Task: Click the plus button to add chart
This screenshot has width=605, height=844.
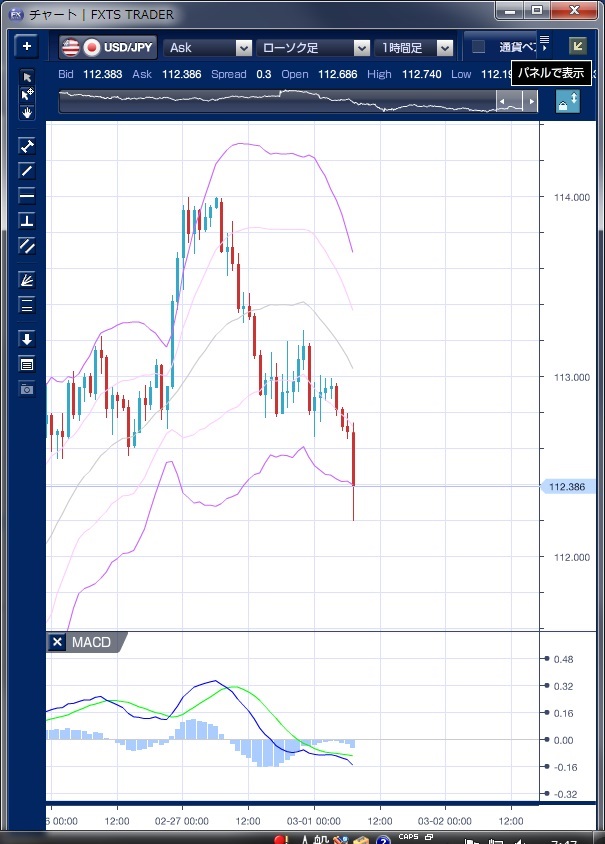Action: click(27, 47)
